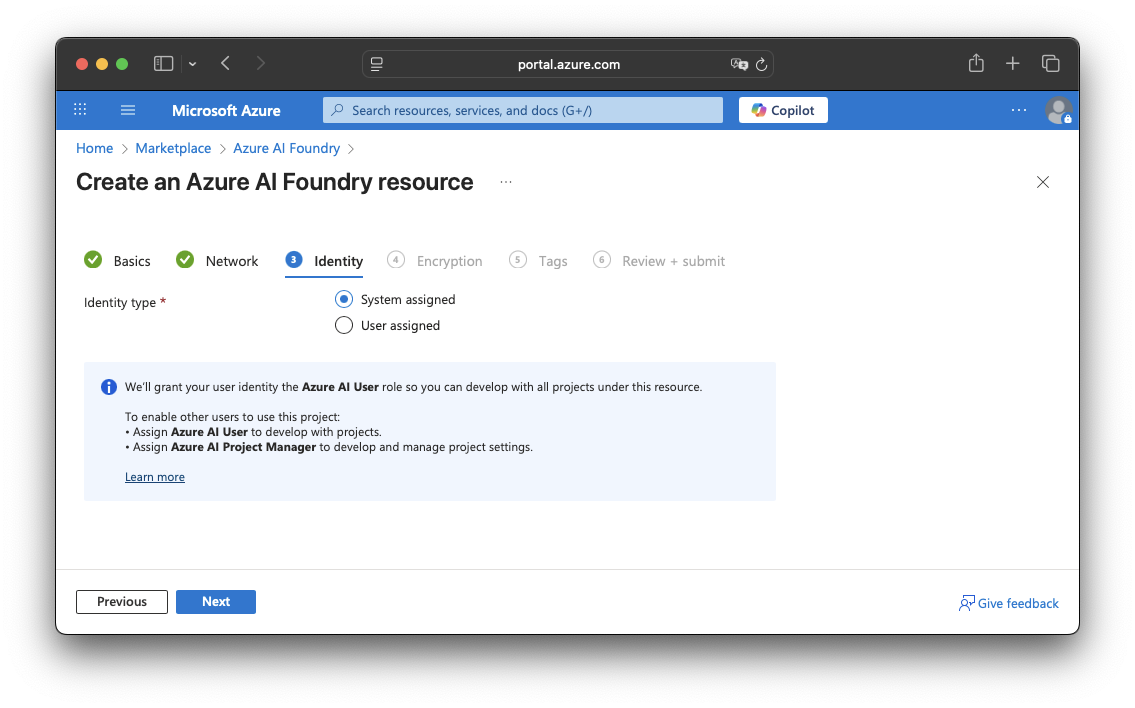Open Give feedback link

point(1008,603)
